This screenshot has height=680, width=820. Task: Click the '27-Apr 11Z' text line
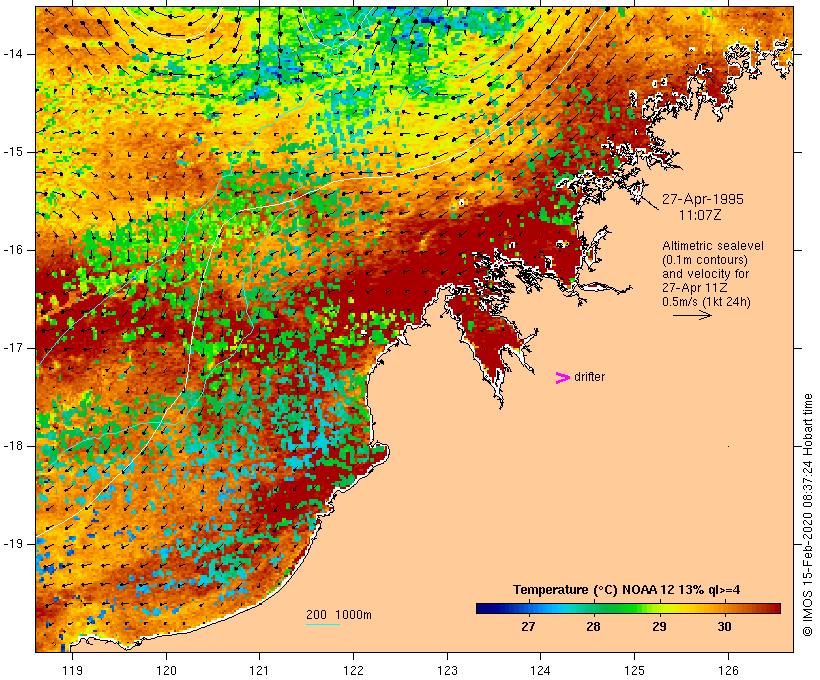pos(694,288)
